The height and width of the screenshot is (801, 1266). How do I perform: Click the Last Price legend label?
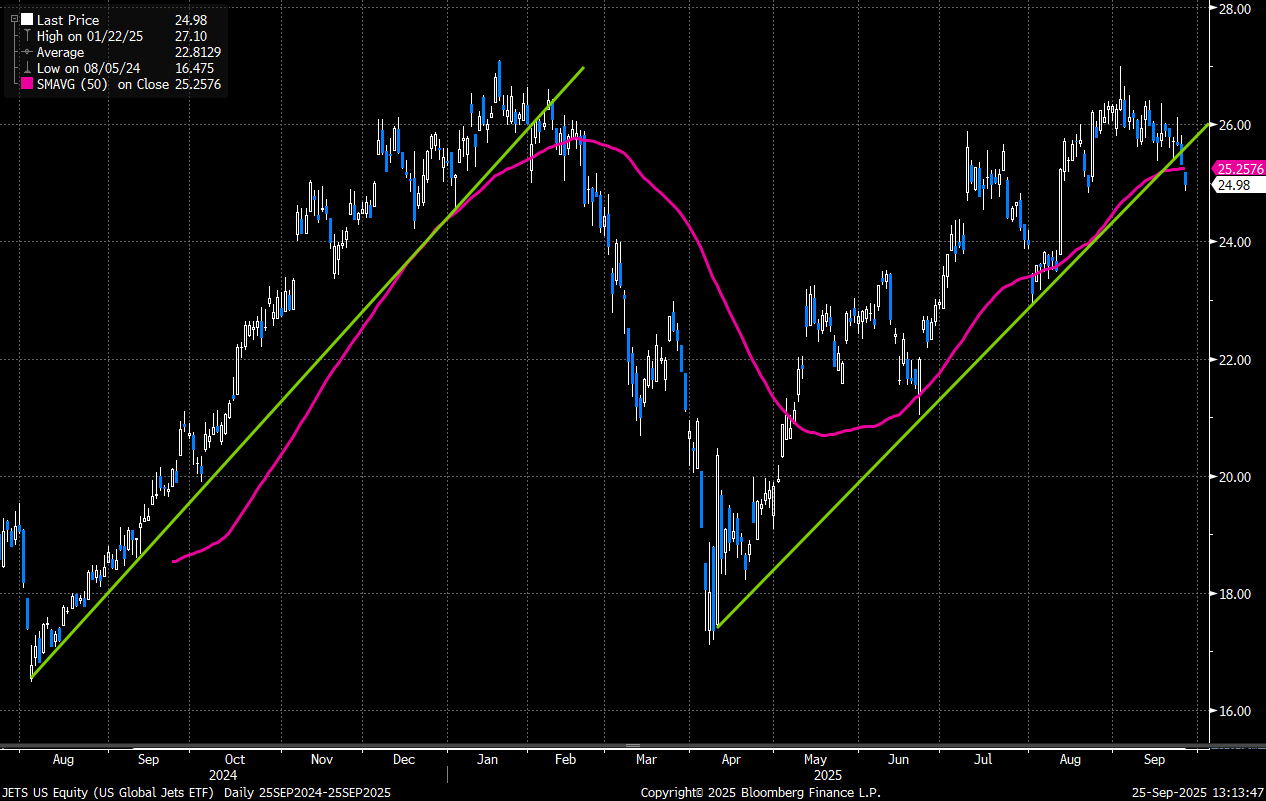(67, 20)
